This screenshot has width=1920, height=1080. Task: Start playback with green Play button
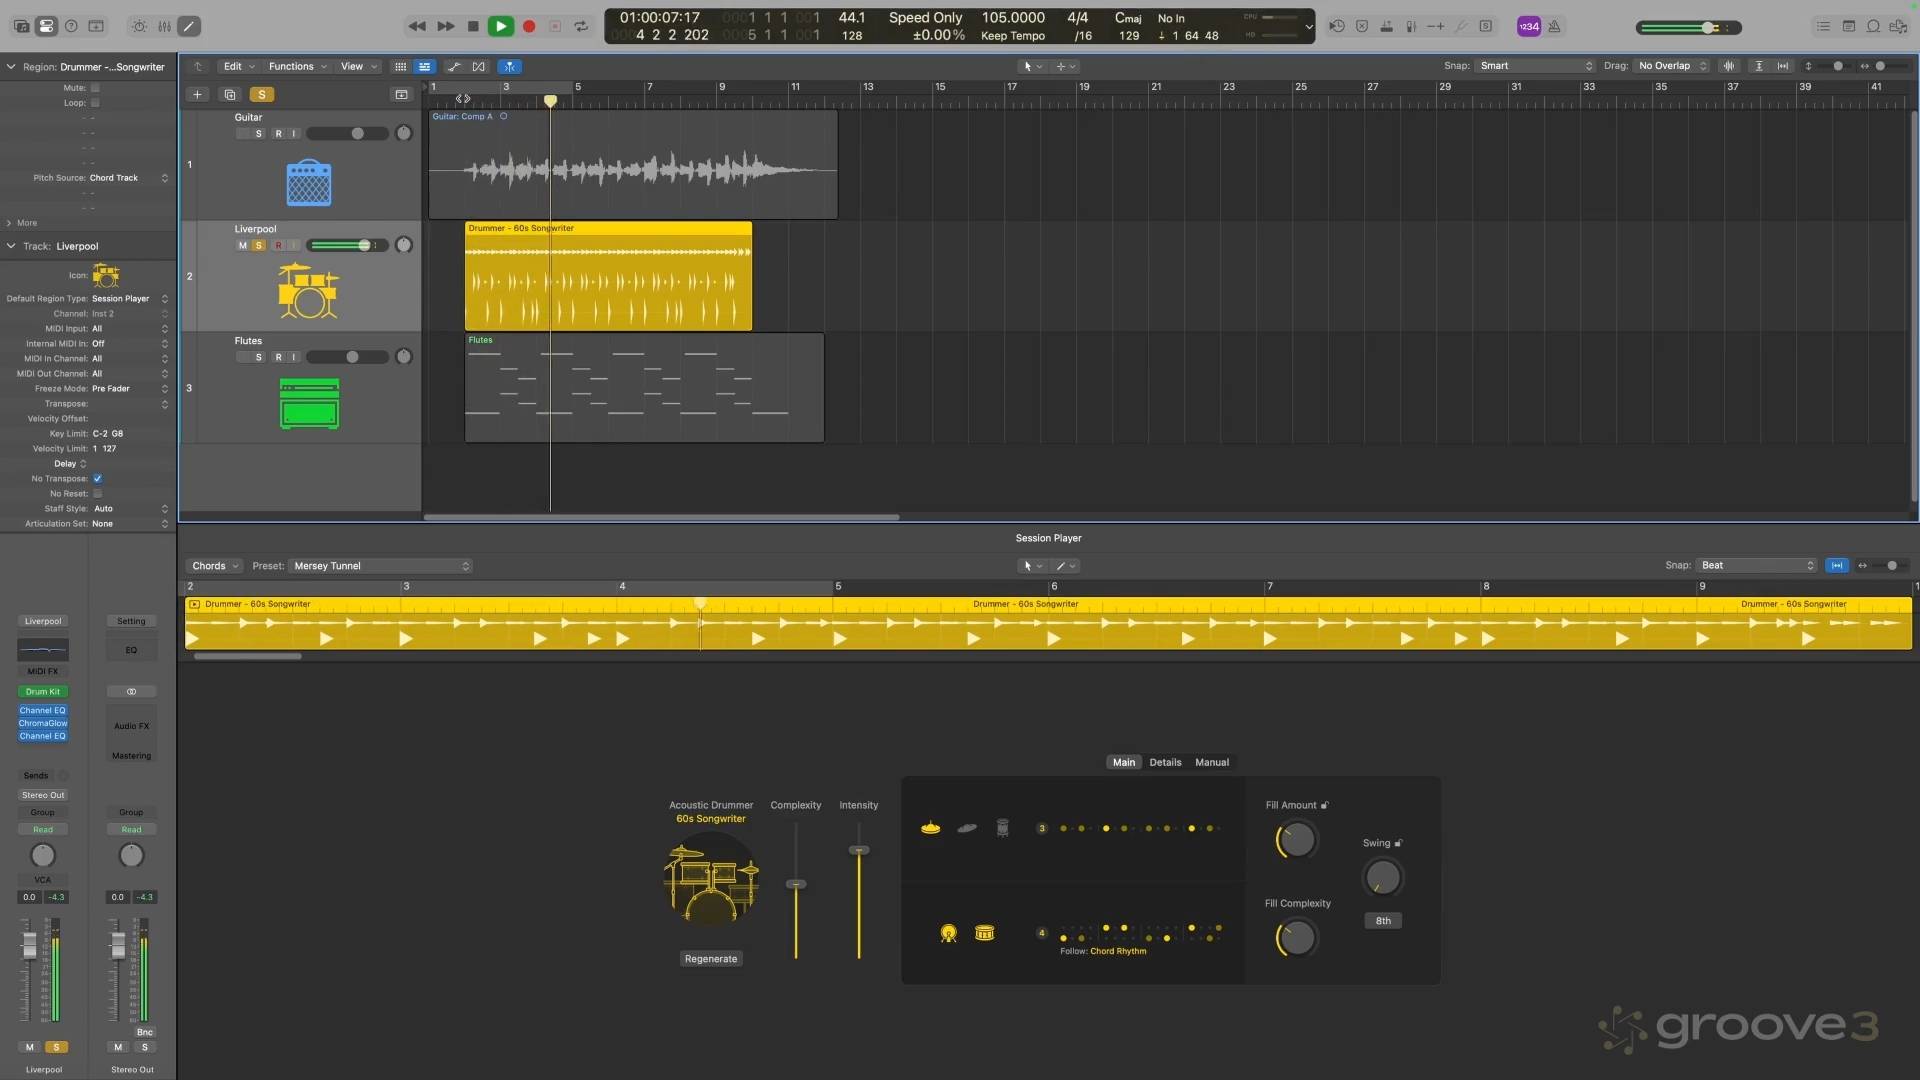coord(501,26)
